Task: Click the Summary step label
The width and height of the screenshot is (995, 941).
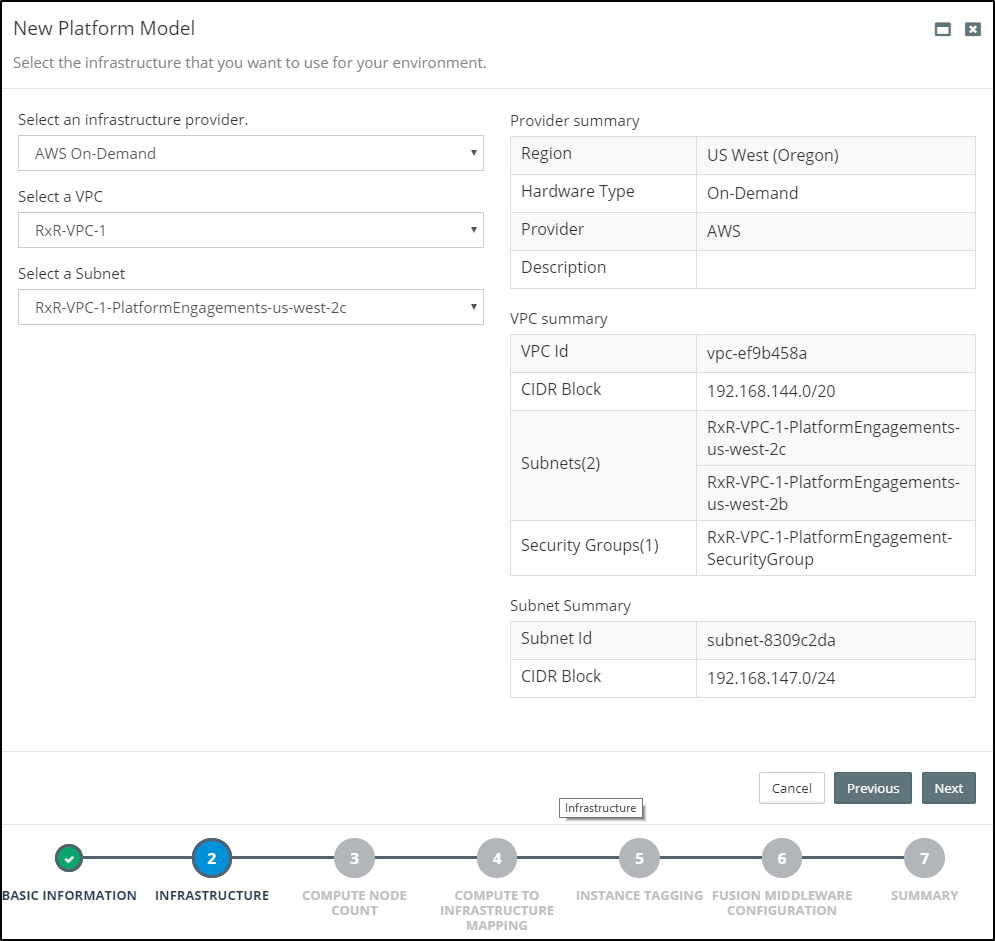Action: [x=924, y=896]
